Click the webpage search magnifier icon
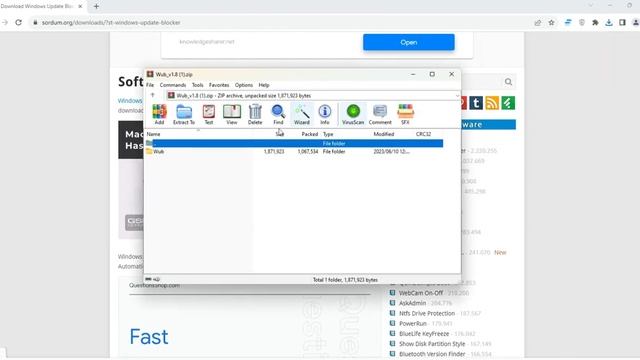 pyautogui.click(x=508, y=82)
